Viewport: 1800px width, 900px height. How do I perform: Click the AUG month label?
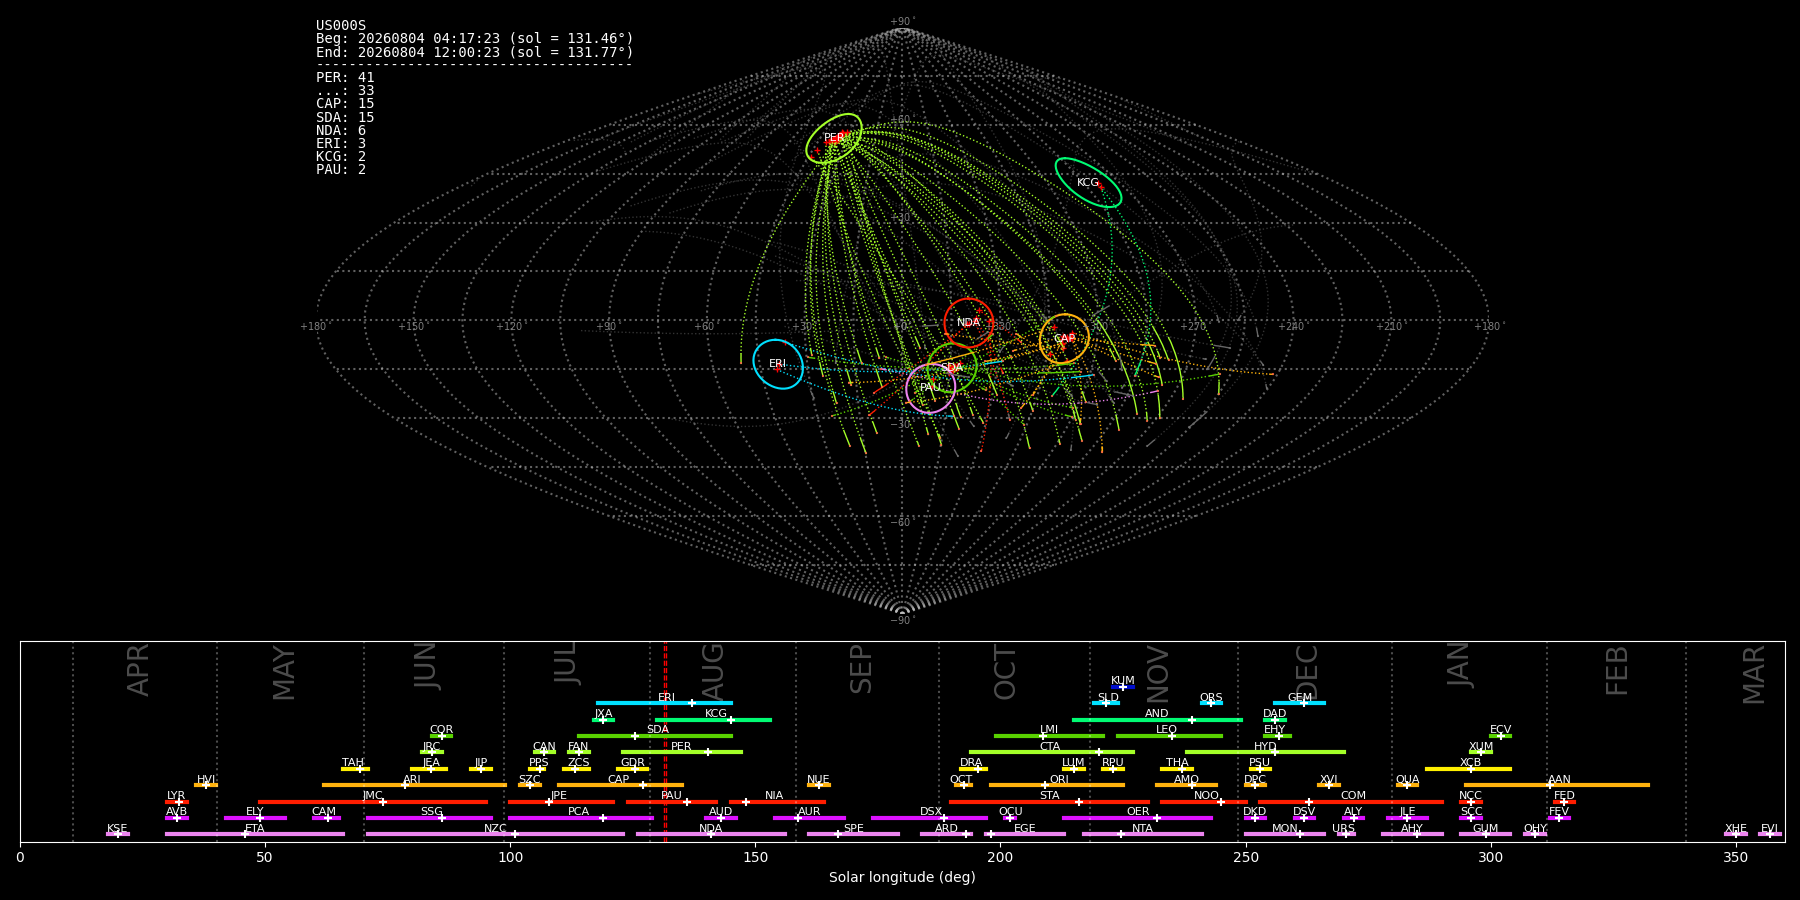pos(713,670)
